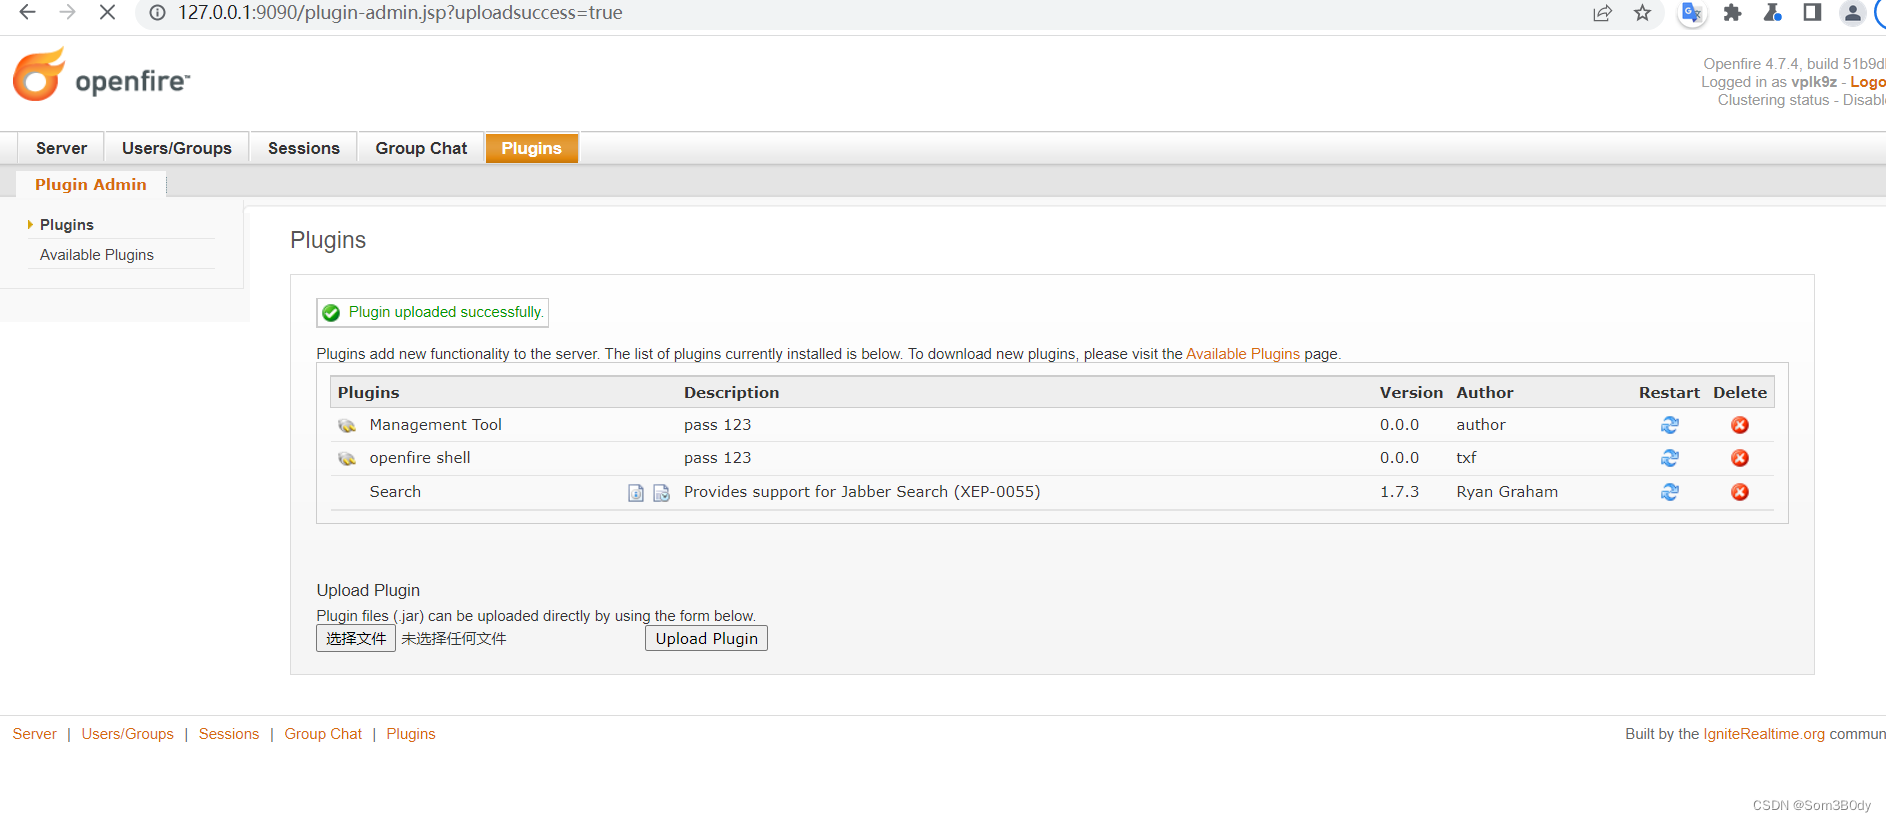The image size is (1886, 822).
Task: Click the openfire shell plugin icon
Action: 347,459
